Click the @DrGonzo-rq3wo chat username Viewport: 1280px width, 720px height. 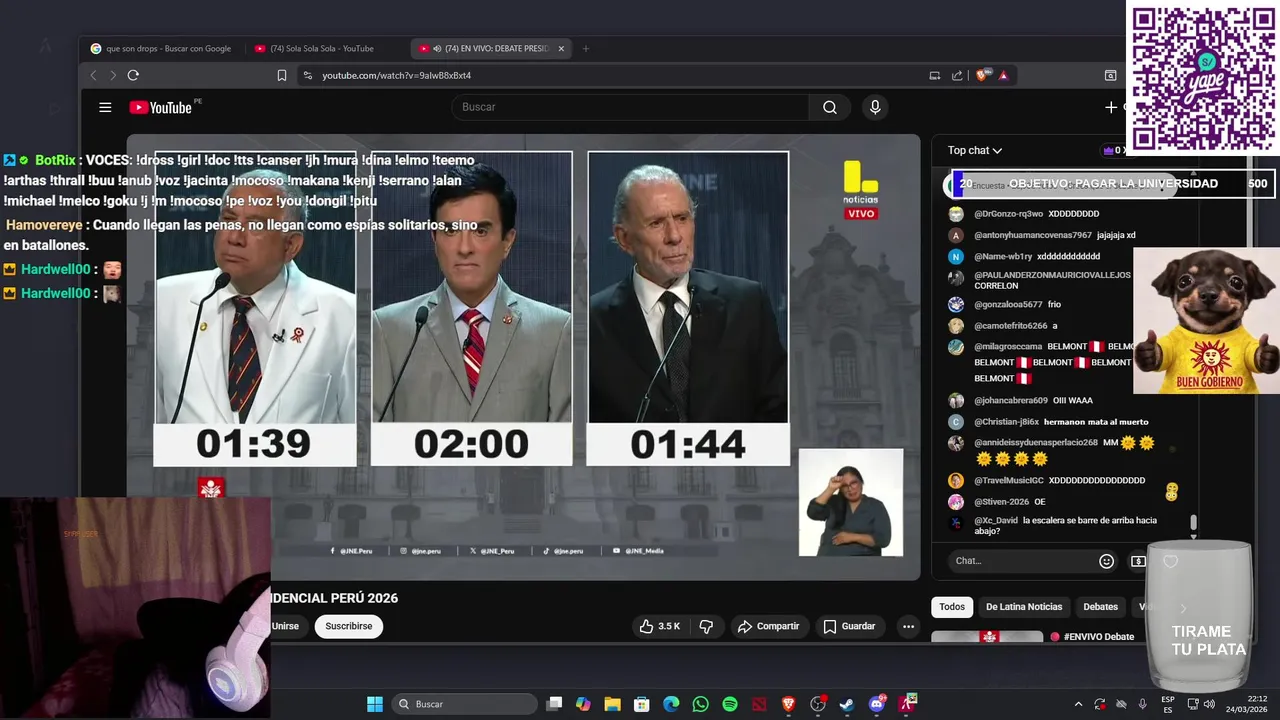(x=1009, y=214)
